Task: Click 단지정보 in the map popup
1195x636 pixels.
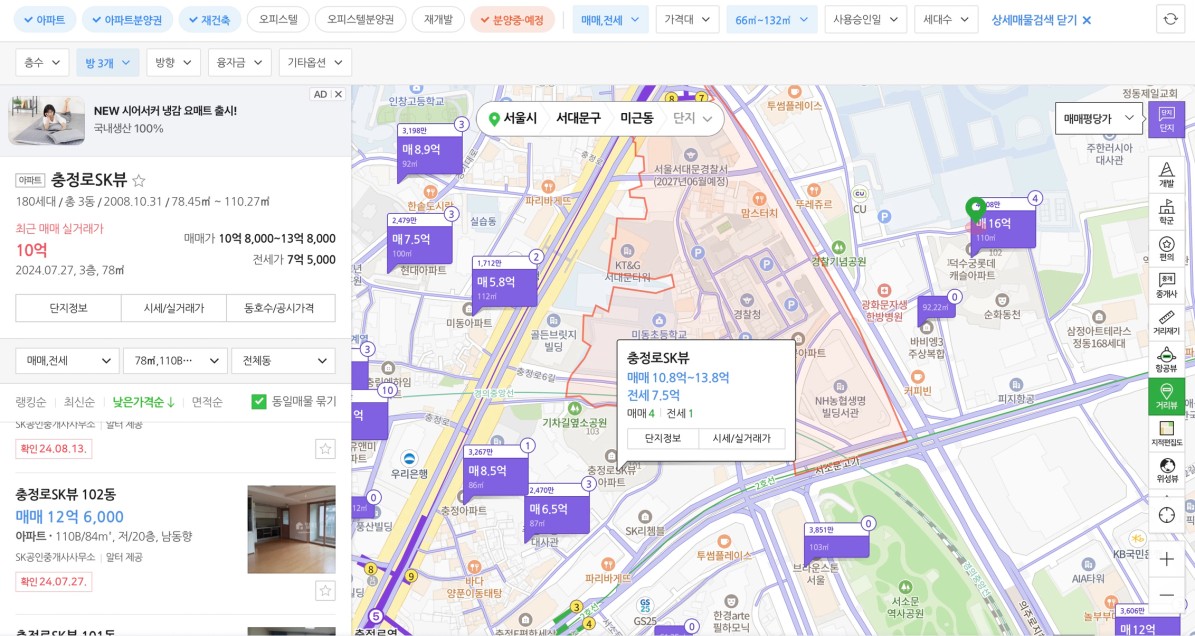Action: (x=662, y=438)
